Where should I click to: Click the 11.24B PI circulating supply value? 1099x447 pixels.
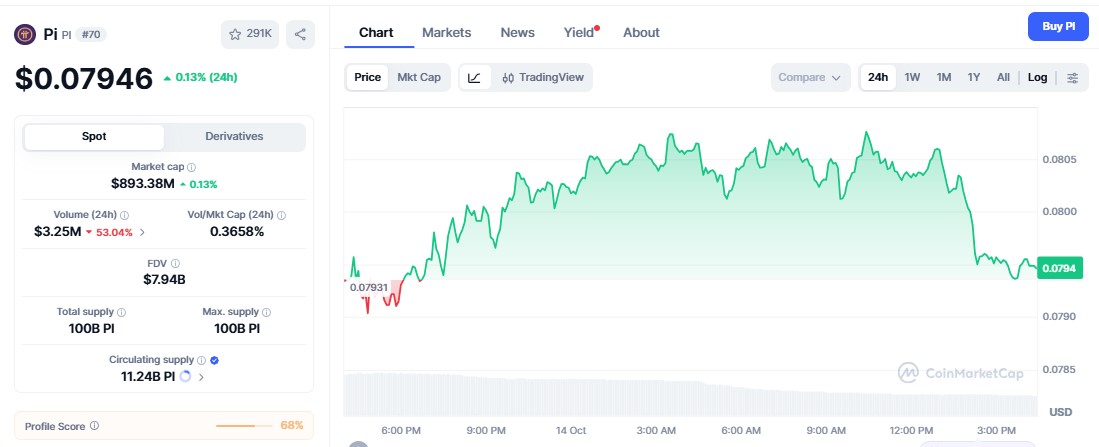point(148,377)
